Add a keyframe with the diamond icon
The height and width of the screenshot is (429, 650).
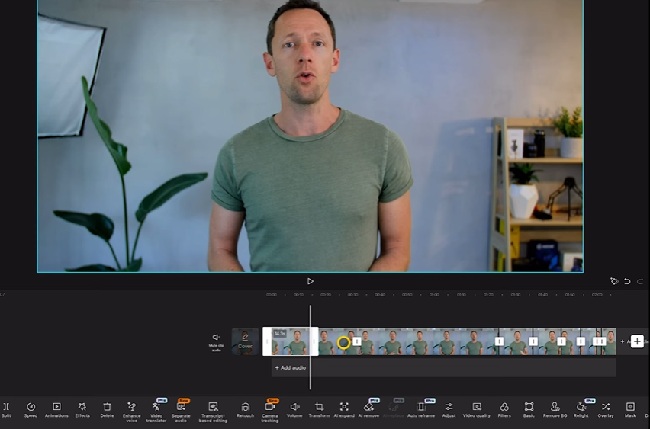tap(614, 281)
